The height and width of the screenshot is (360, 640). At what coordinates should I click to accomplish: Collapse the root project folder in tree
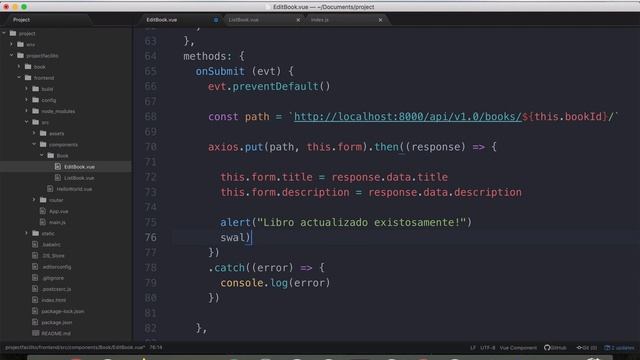tap(4, 33)
